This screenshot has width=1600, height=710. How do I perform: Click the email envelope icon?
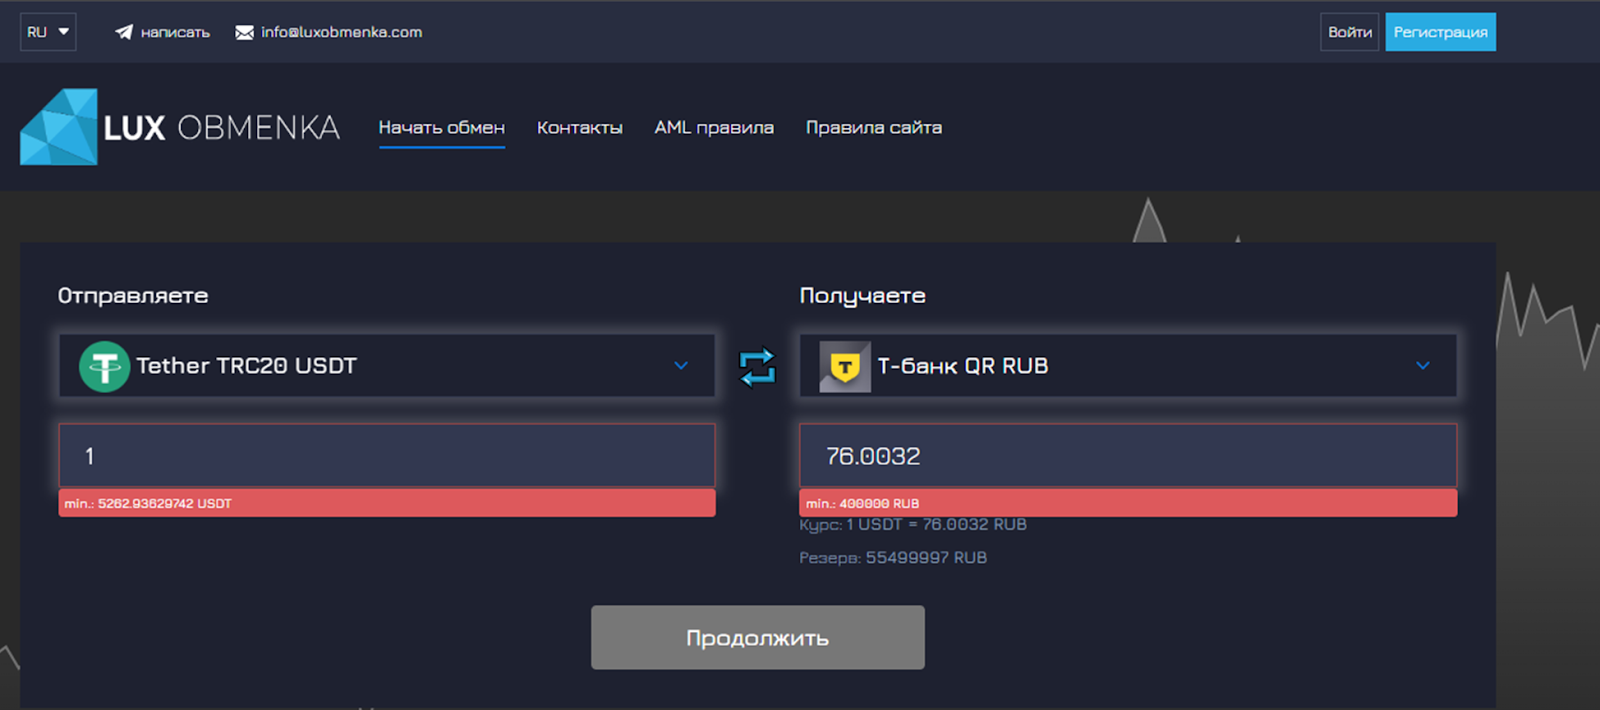click(x=244, y=32)
